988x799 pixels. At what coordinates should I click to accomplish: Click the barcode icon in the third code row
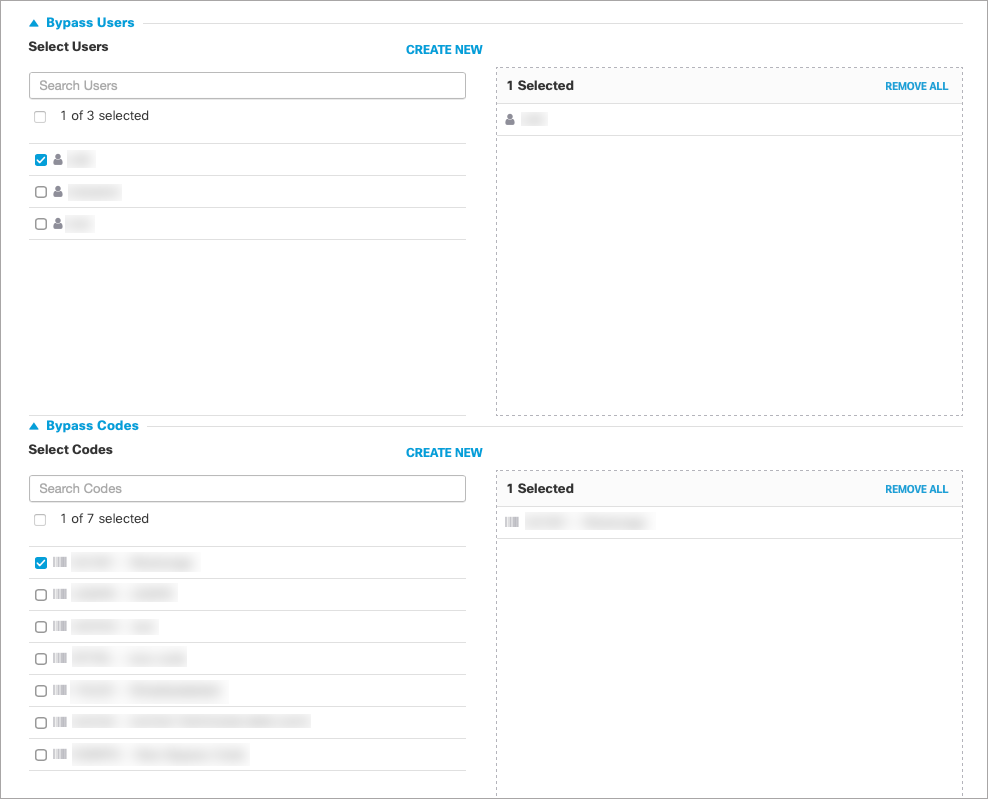coord(60,626)
